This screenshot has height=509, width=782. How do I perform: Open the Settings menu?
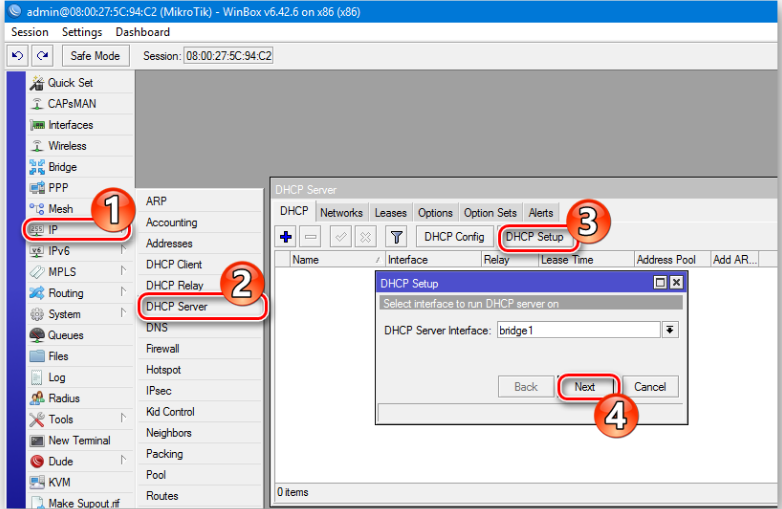point(82,32)
